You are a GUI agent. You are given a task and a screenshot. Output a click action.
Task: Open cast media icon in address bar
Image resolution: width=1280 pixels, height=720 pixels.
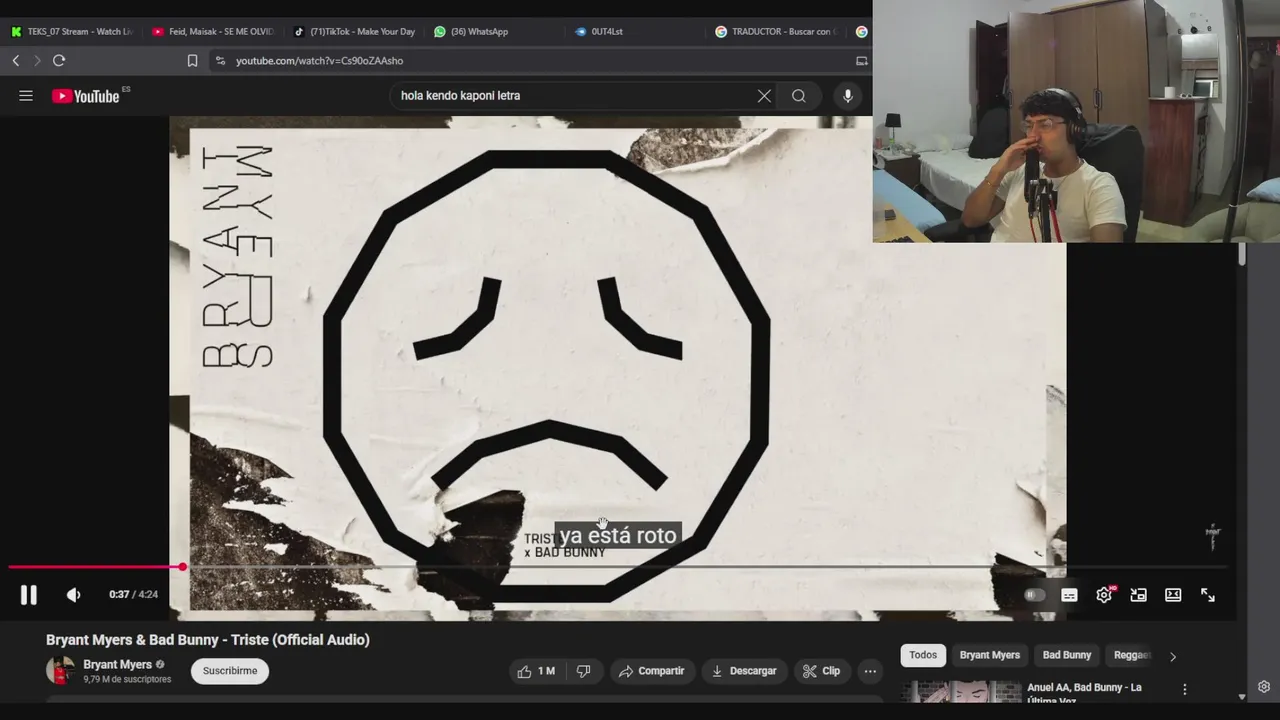click(861, 61)
